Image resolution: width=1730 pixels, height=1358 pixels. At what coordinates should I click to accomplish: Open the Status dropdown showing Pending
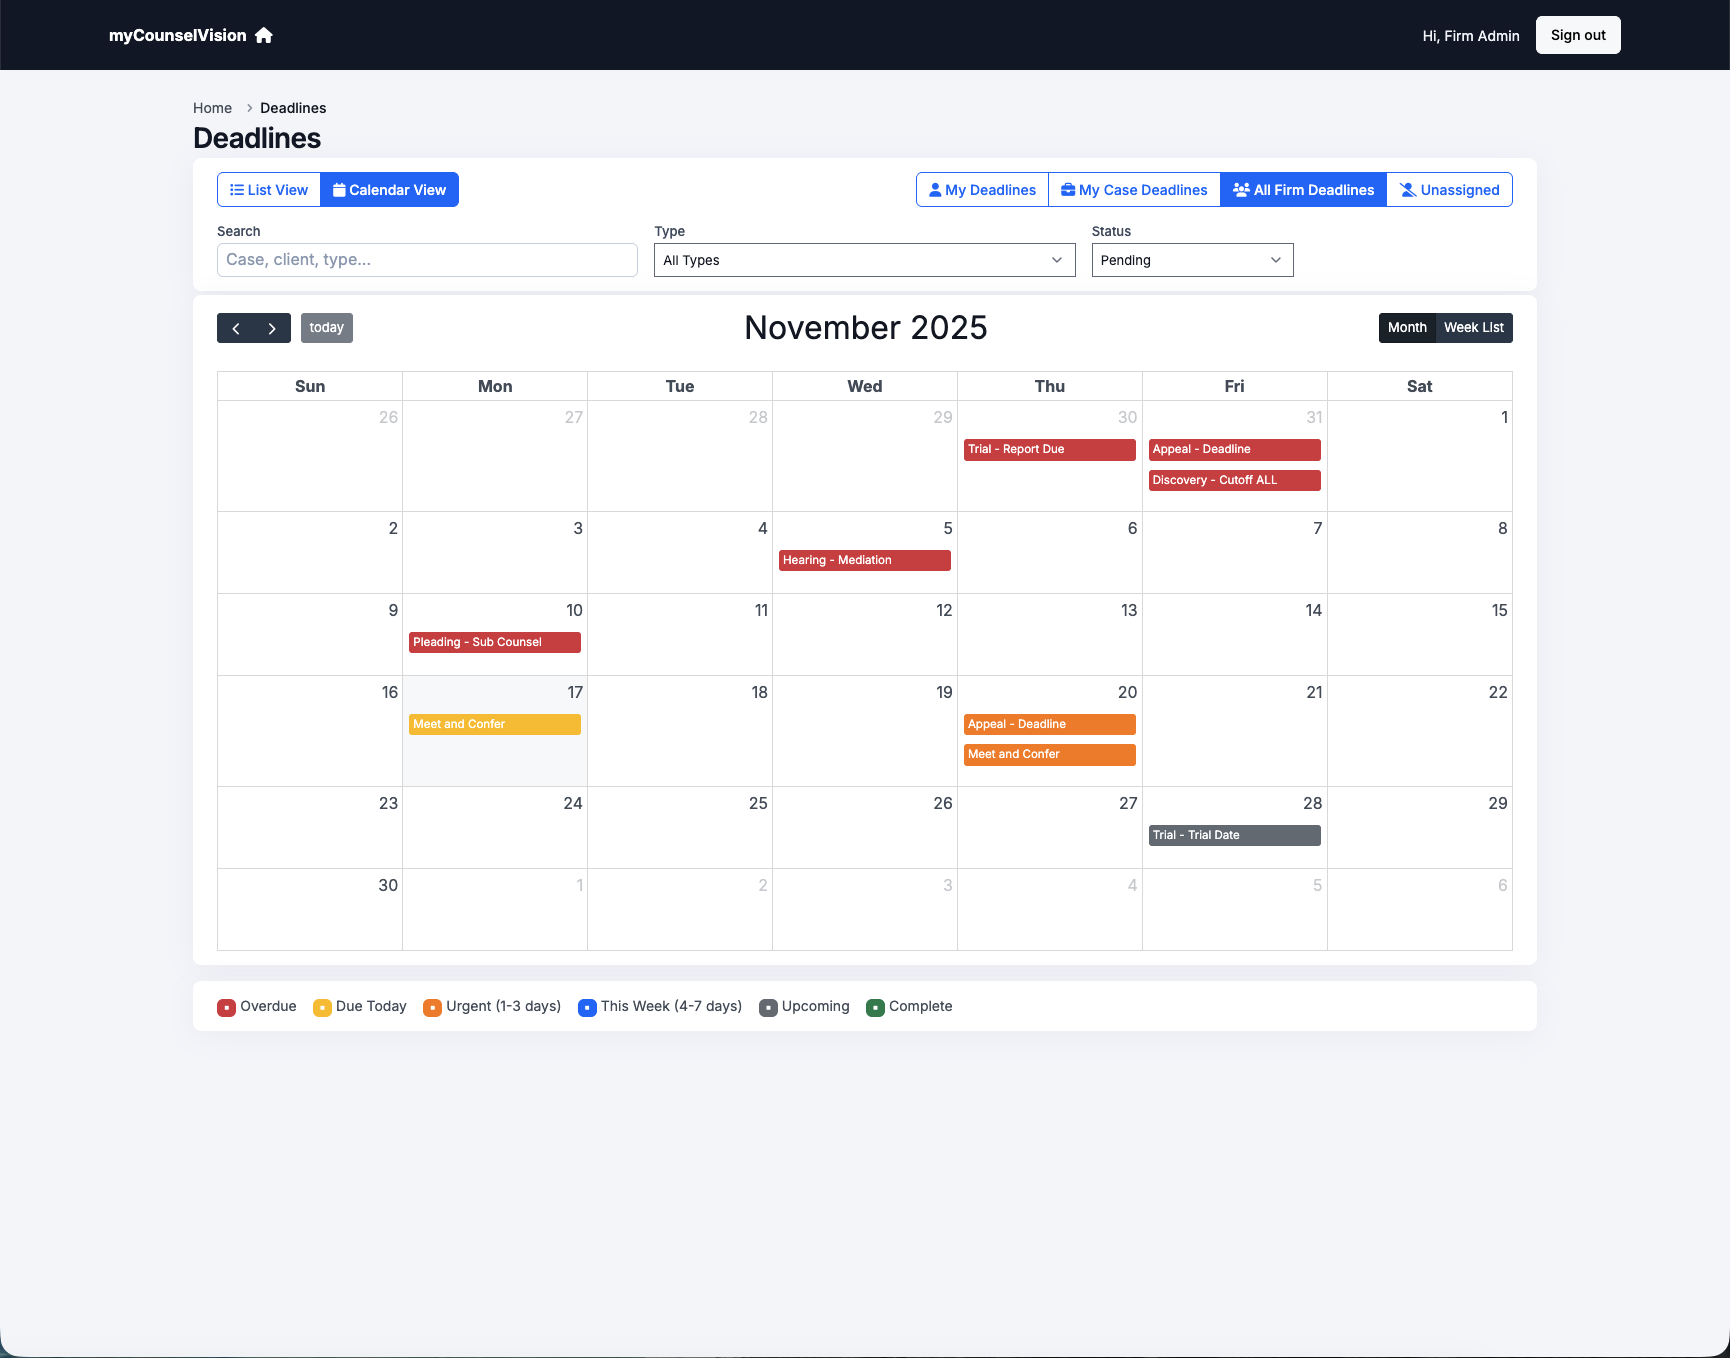coord(1192,260)
